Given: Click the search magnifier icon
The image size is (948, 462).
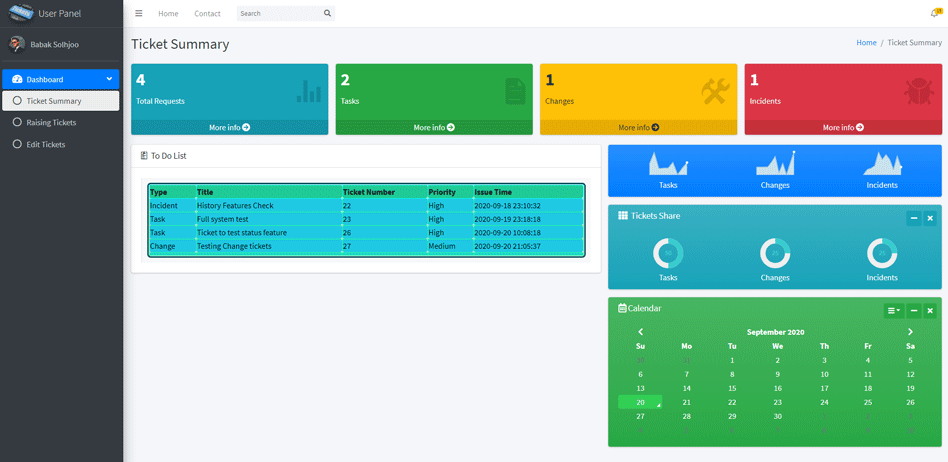Looking at the screenshot, I should click(327, 14).
